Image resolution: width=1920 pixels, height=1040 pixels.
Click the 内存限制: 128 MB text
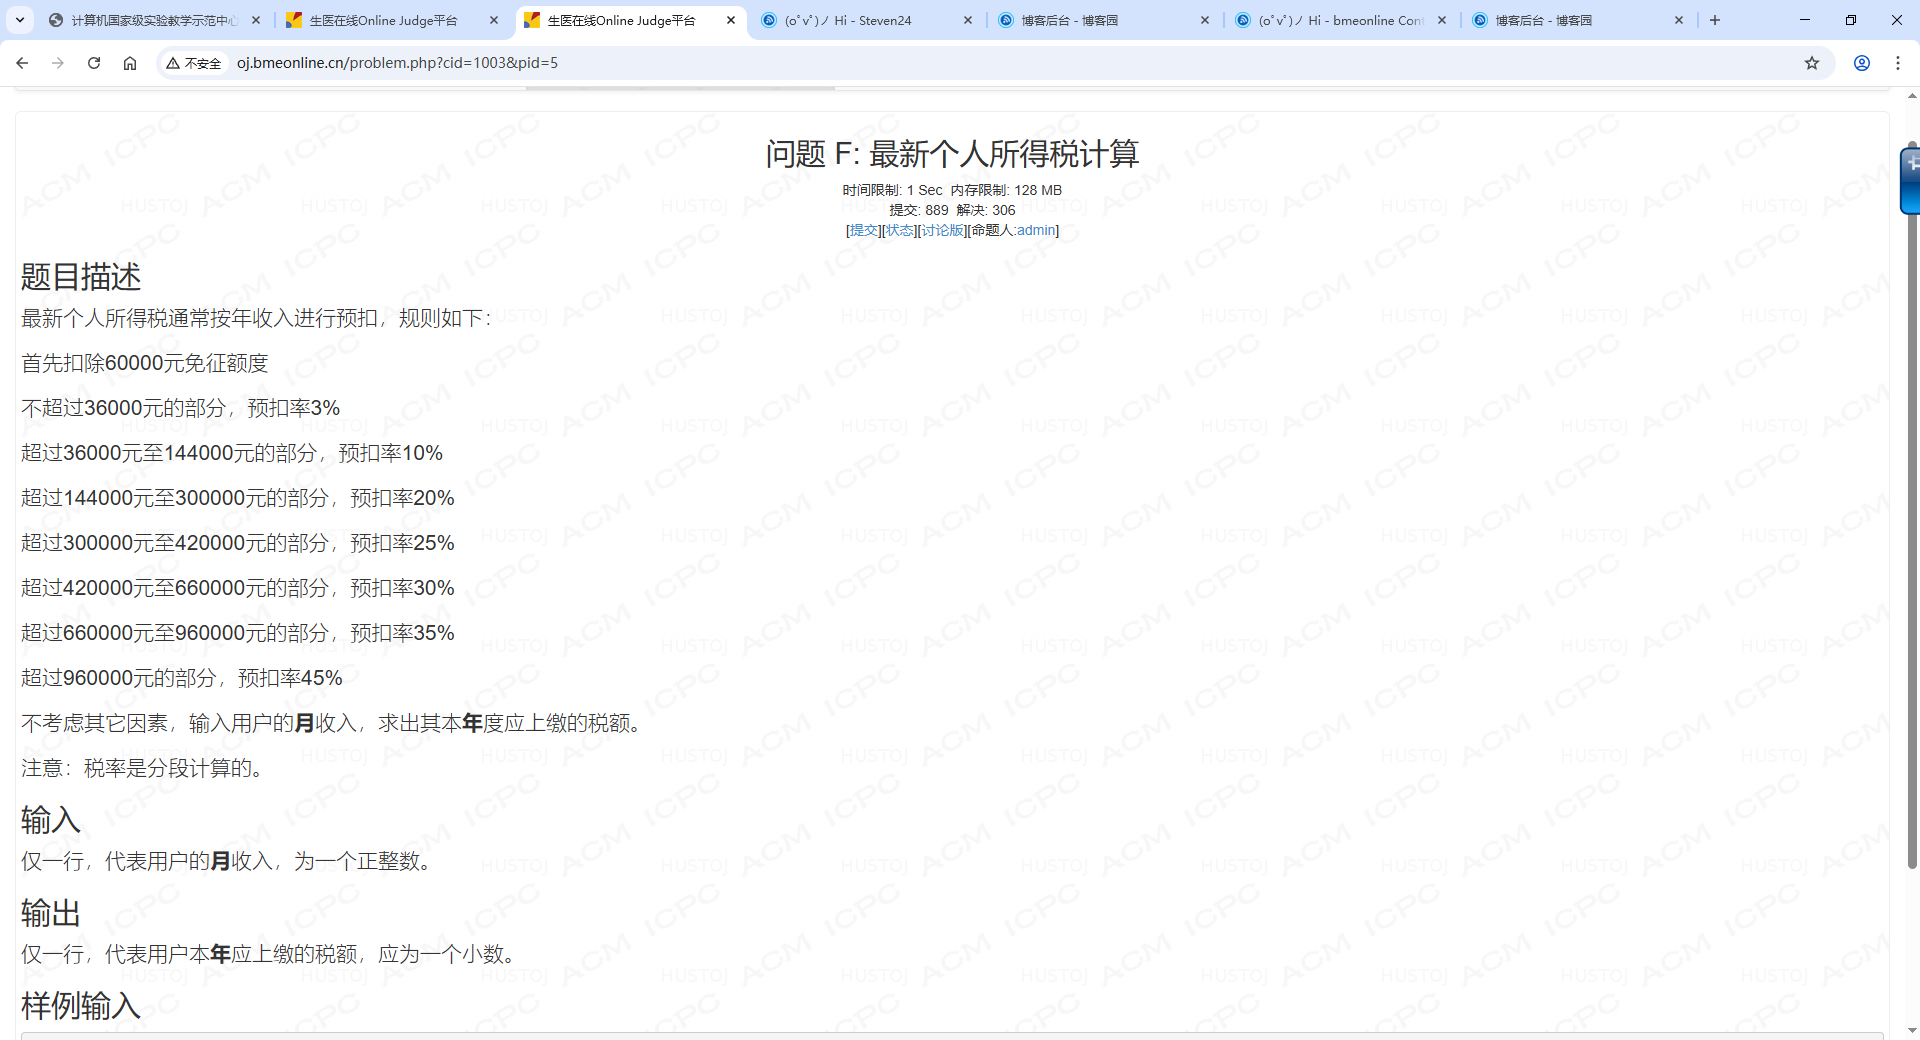click(1006, 190)
